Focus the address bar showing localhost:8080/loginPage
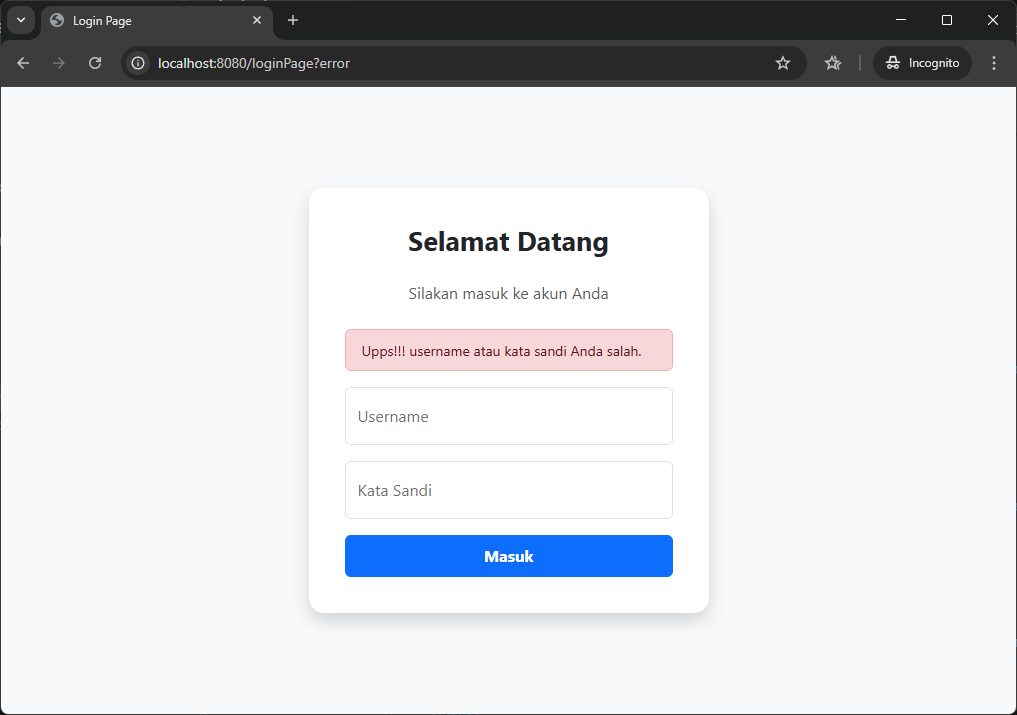The height and width of the screenshot is (715, 1017). tap(450, 63)
